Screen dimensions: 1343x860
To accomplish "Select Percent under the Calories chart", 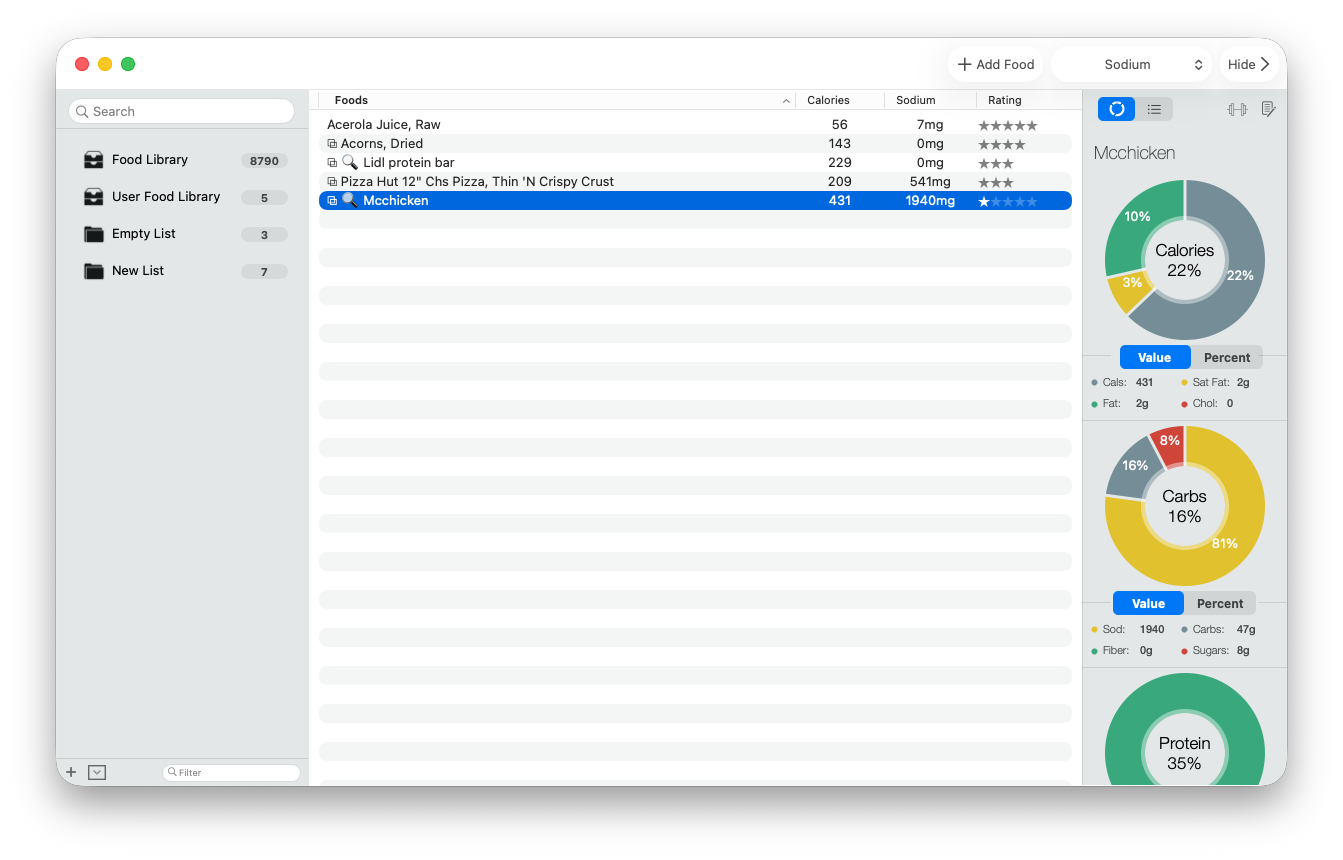I will click(x=1227, y=357).
